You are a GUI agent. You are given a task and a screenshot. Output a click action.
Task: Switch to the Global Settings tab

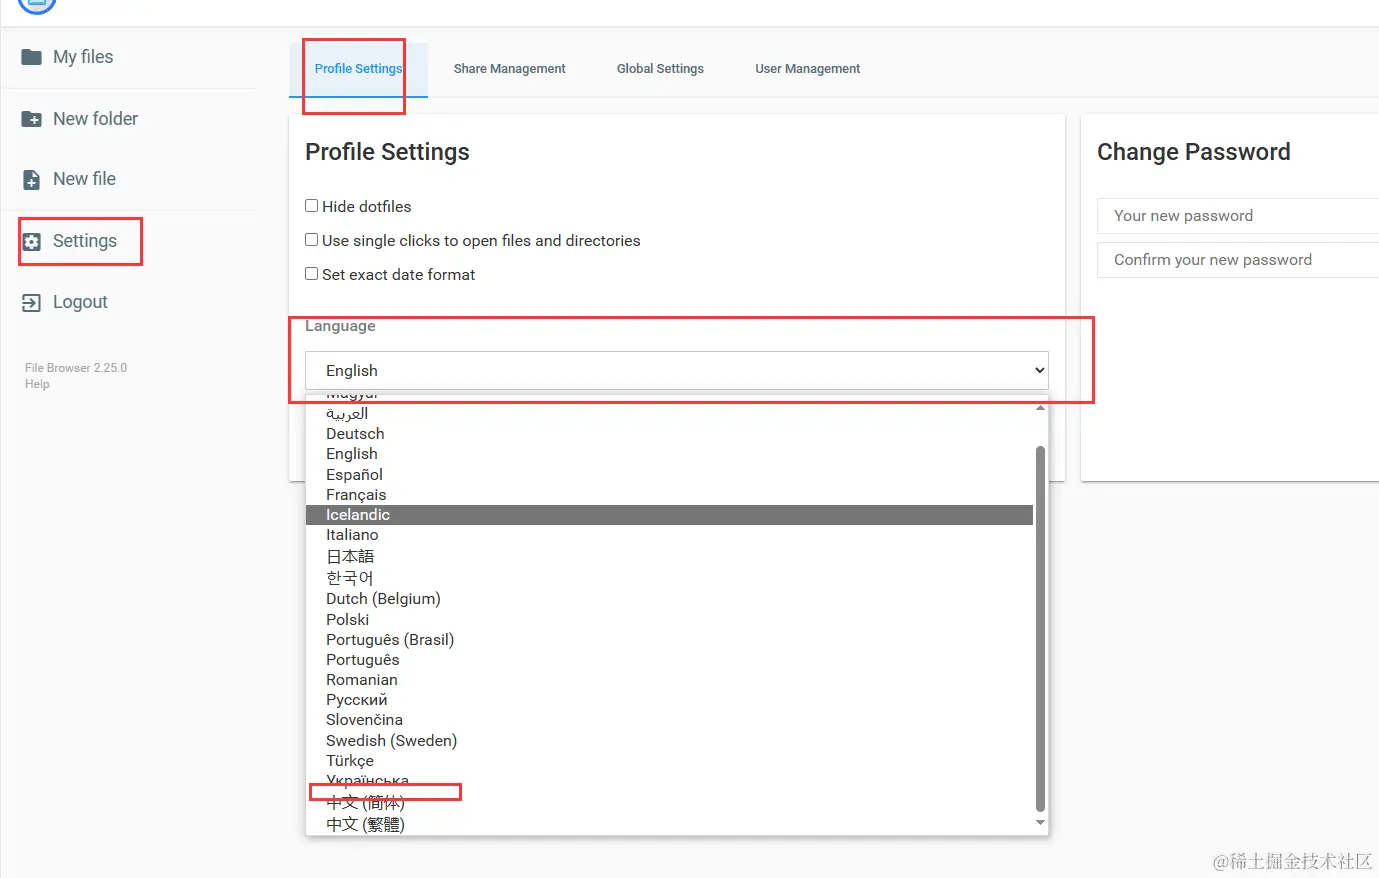point(660,69)
